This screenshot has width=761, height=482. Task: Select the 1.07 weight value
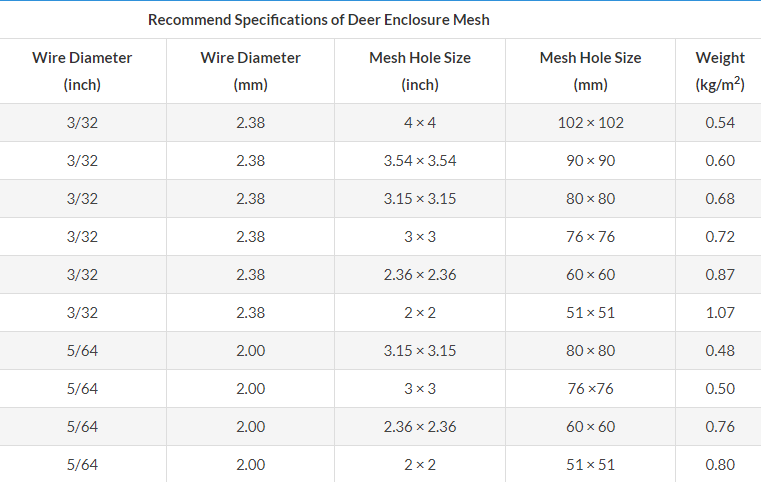point(720,313)
